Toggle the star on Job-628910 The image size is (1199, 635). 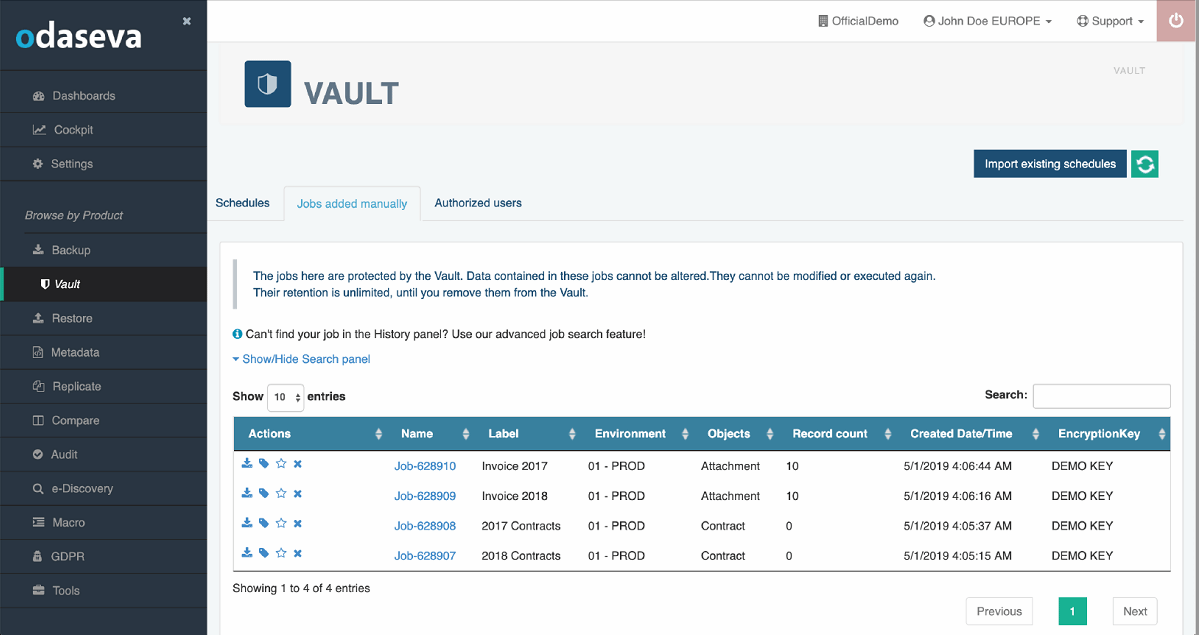279,463
